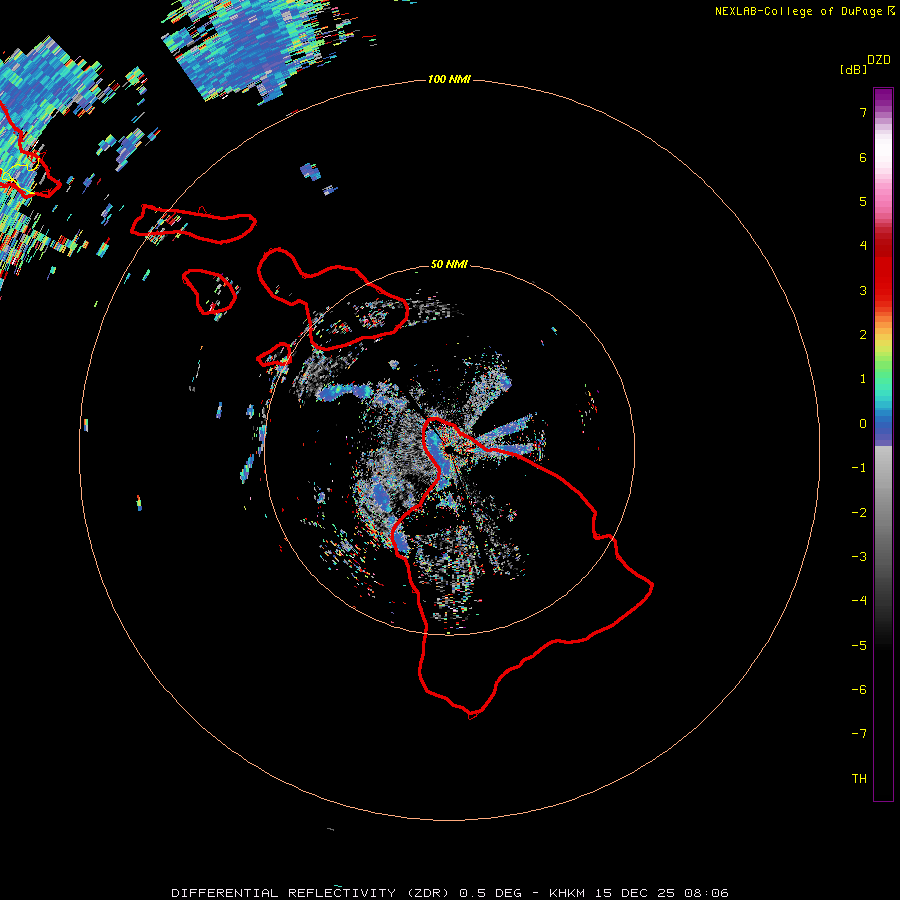Screen dimensions: 900x900
Task: Click the TH threshold label
Action: pos(859,779)
